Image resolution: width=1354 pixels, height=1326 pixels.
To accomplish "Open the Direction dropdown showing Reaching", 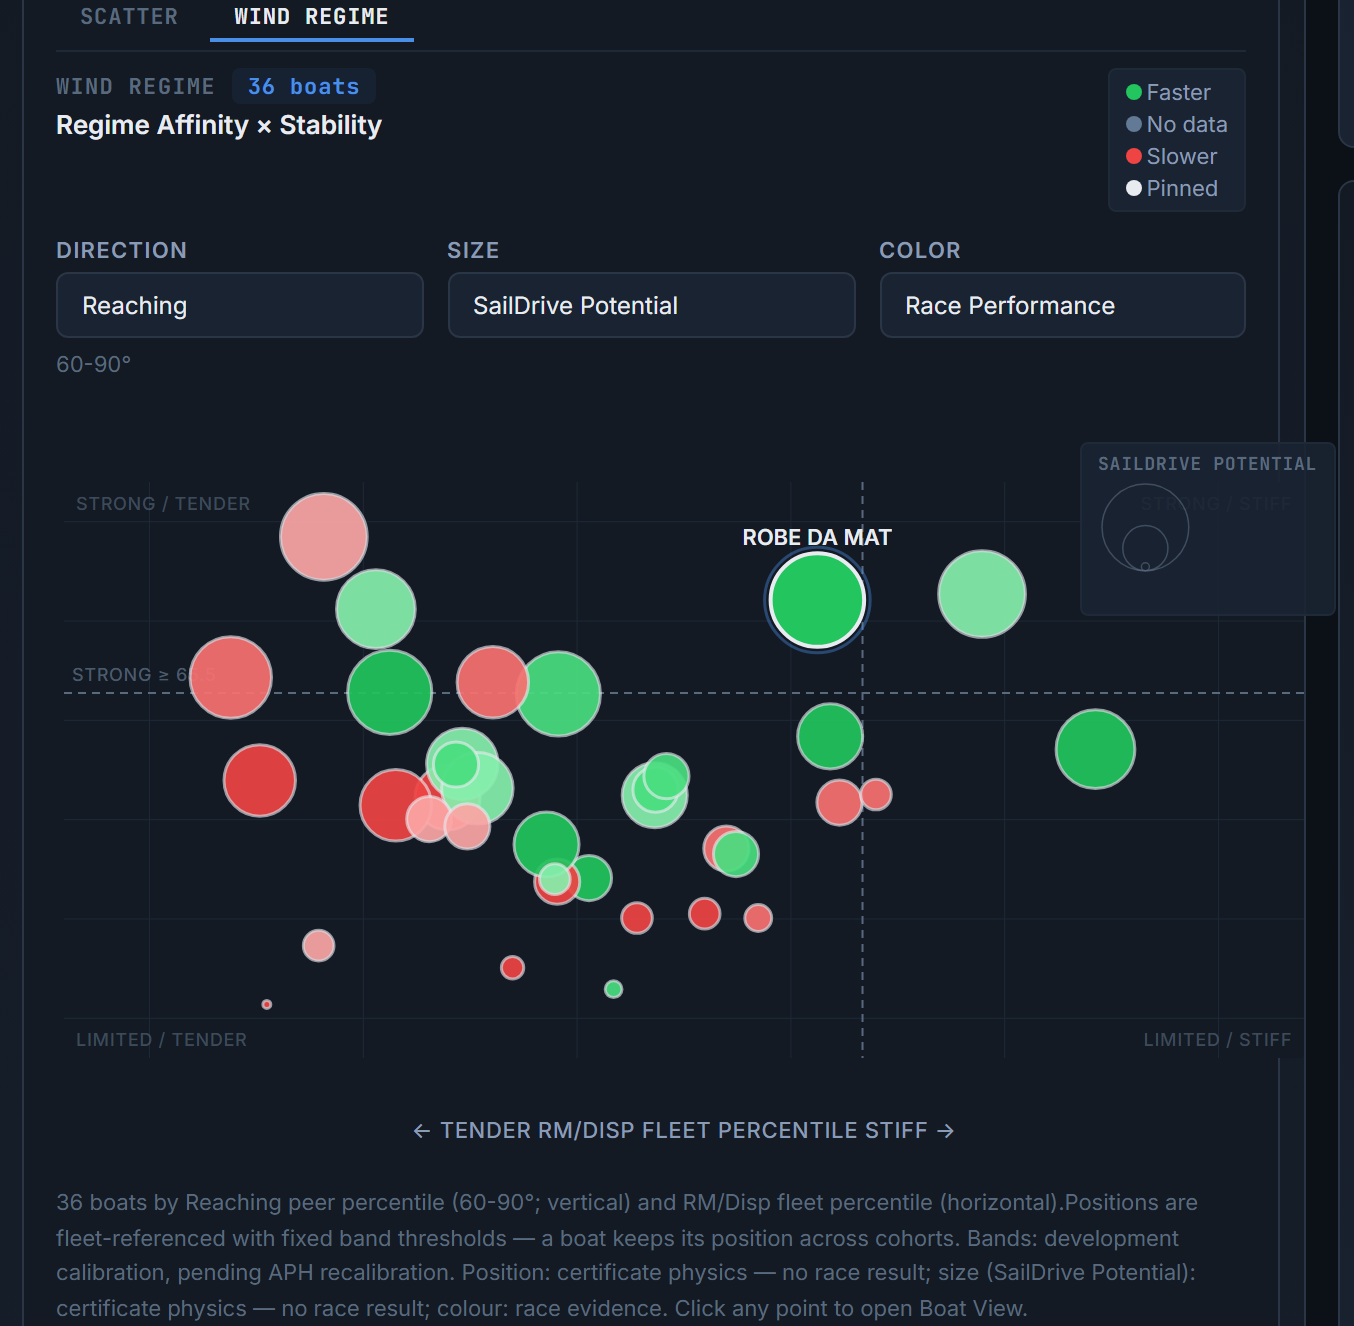I will pos(240,305).
